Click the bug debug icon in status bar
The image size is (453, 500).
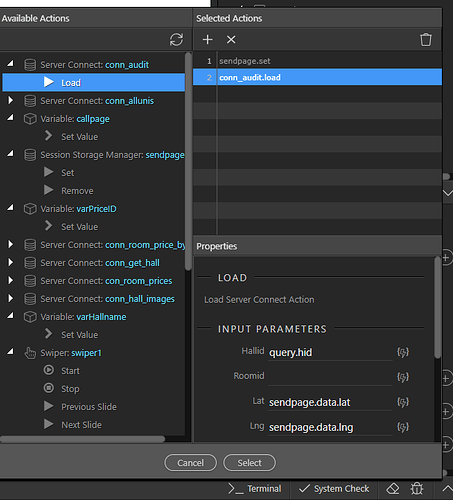tap(417, 489)
